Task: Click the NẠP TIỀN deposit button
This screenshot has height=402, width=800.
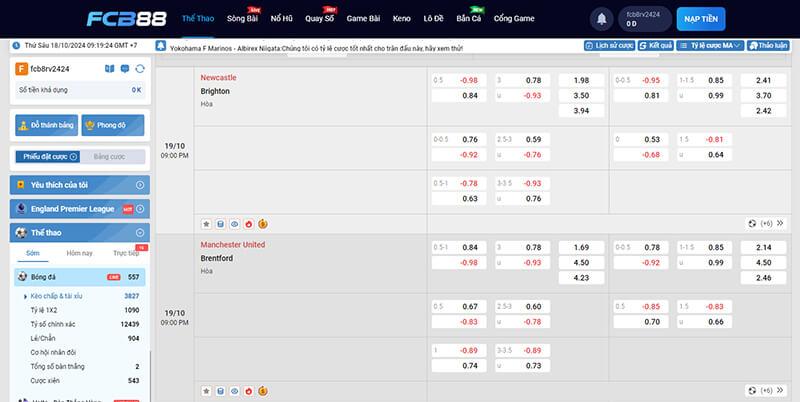Action: (x=700, y=19)
